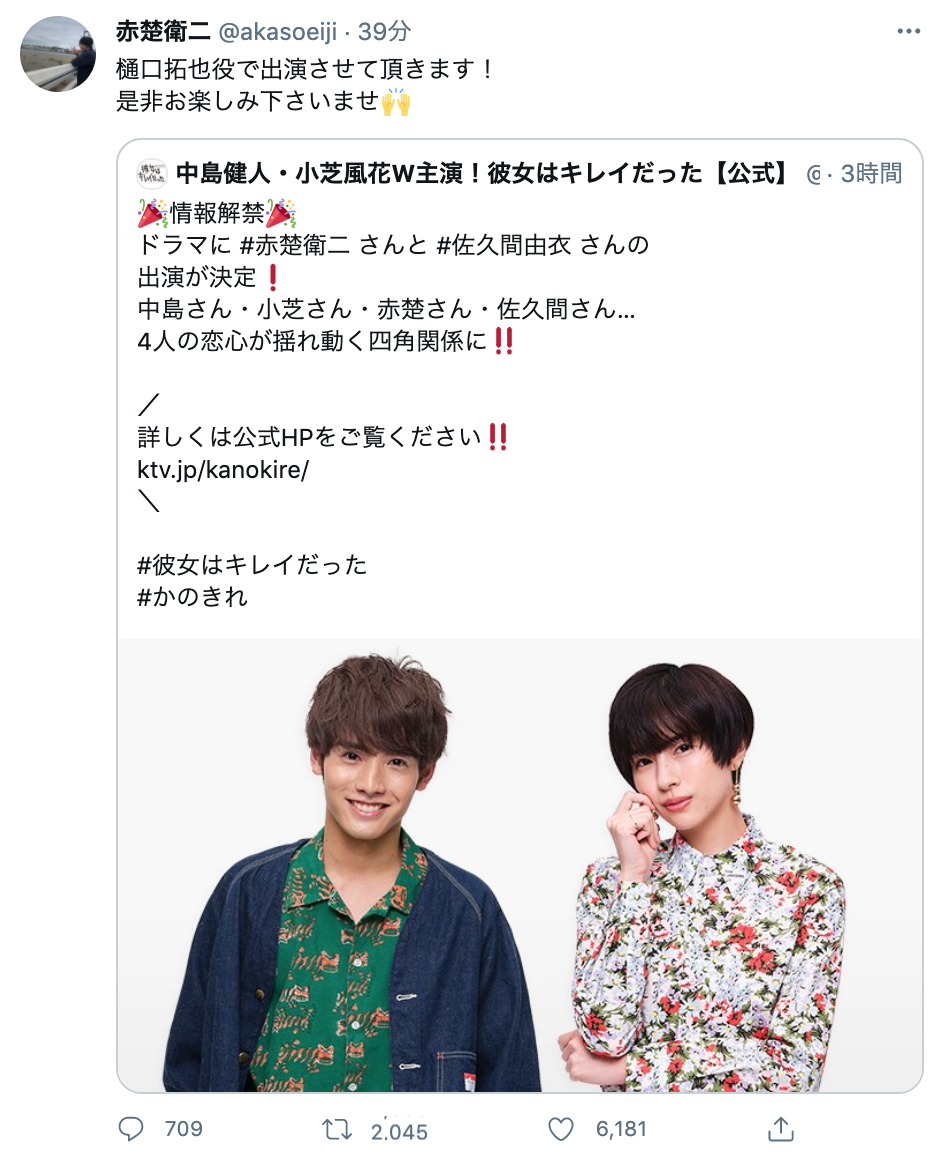Visit the ktv.jp/kanokire/ link
This screenshot has width=950, height=1156.
223,469
